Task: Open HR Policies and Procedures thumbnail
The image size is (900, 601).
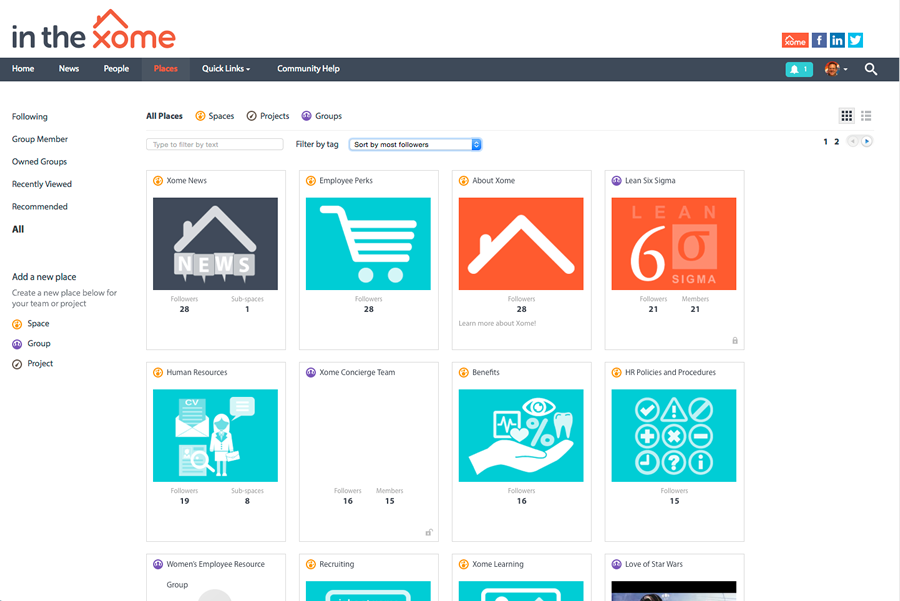Action: click(674, 436)
